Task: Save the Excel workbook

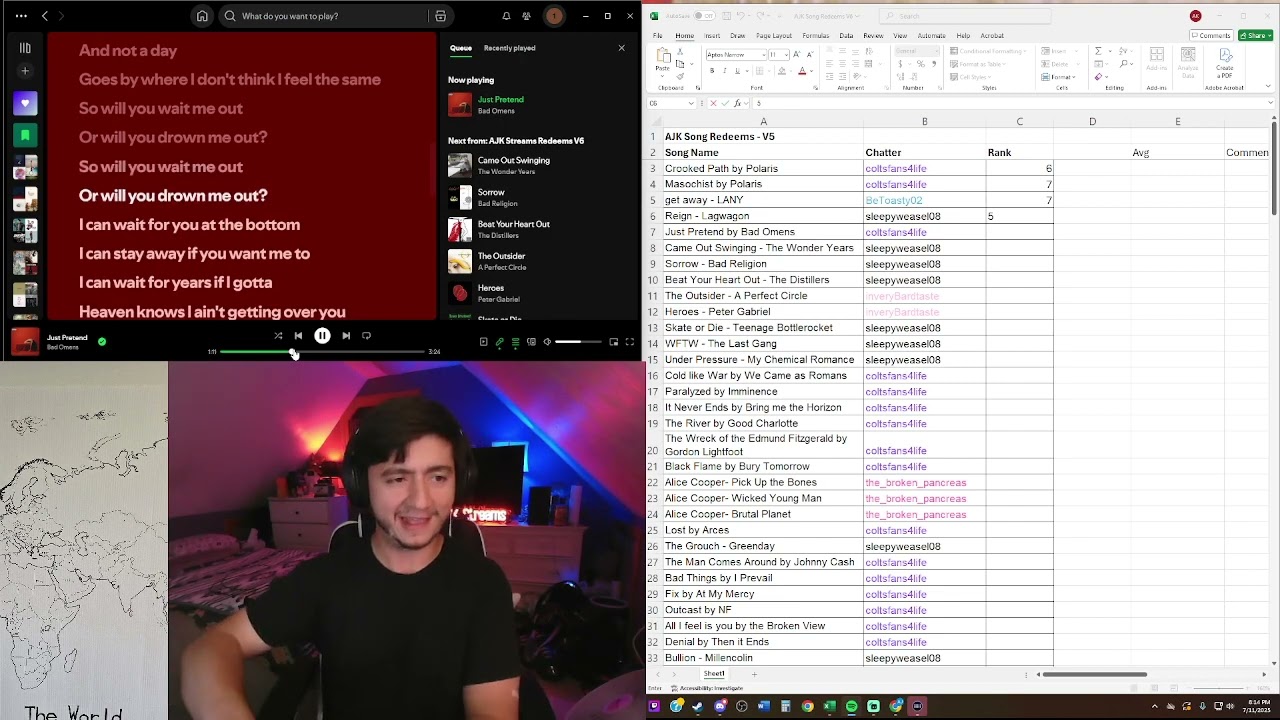Action: point(727,16)
